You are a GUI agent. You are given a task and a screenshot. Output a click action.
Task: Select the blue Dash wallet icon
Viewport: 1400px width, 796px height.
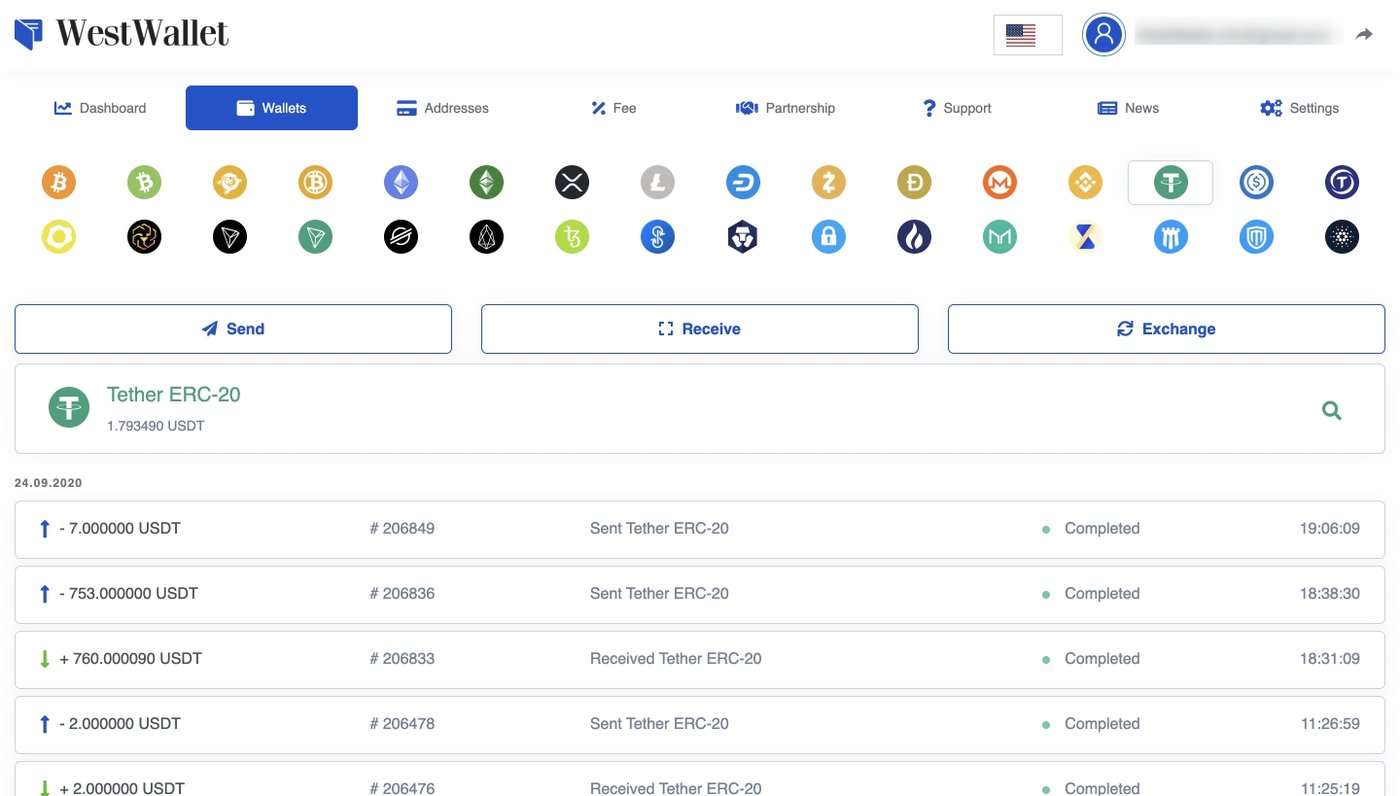tap(743, 183)
